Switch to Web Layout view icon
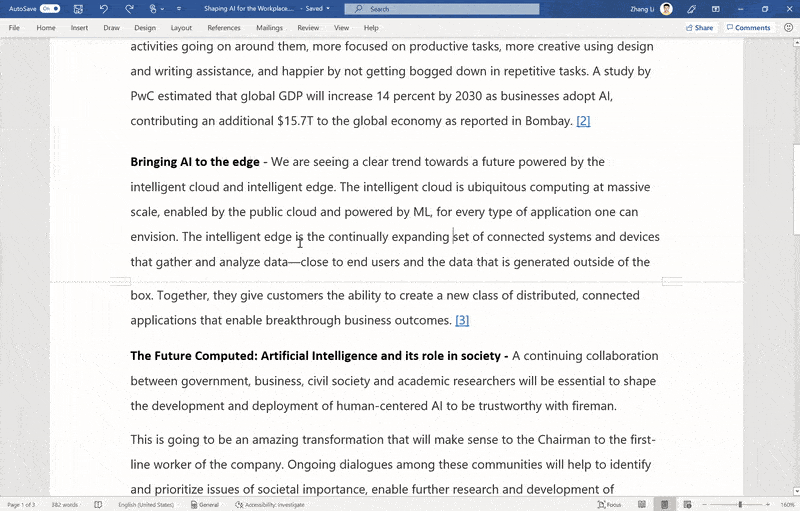The image size is (800, 511). point(687,505)
